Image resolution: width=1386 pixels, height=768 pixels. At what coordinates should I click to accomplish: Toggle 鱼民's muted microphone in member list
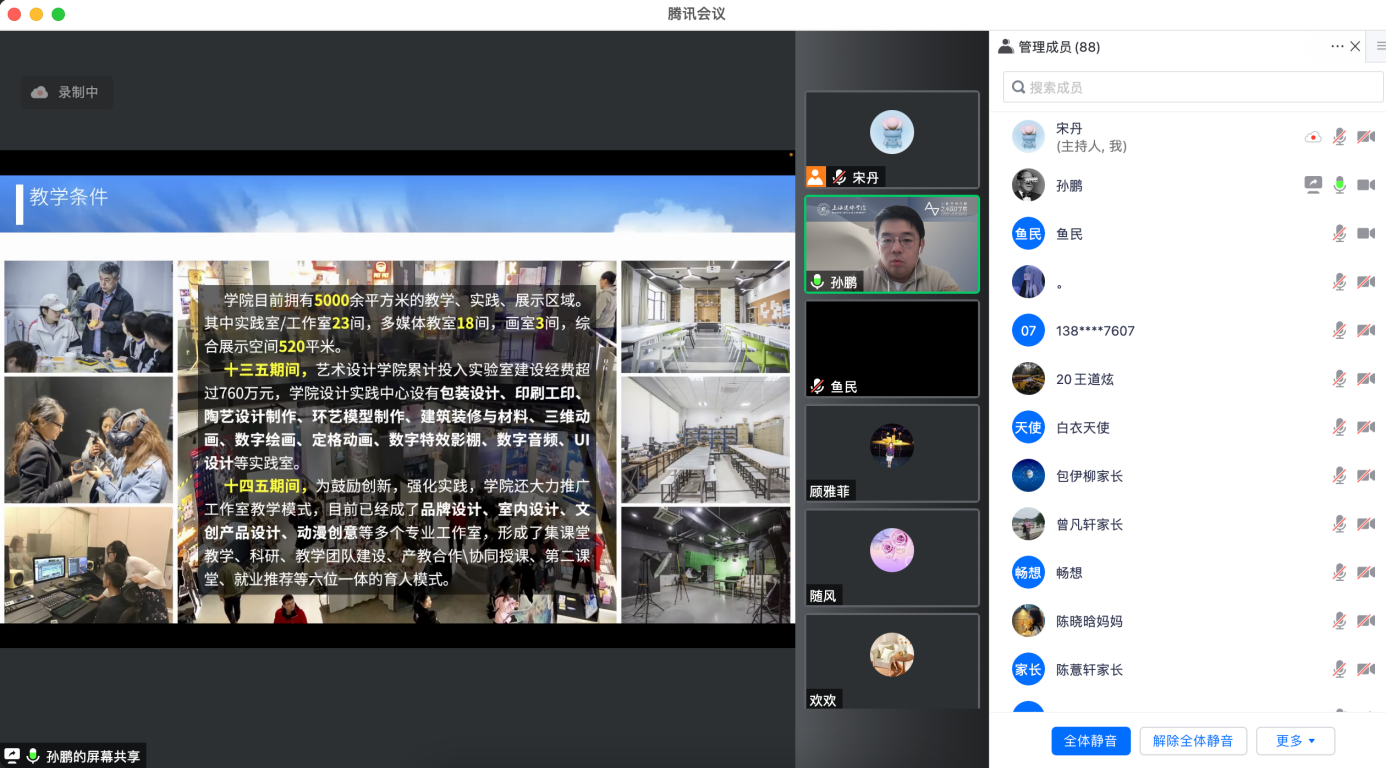1339,234
